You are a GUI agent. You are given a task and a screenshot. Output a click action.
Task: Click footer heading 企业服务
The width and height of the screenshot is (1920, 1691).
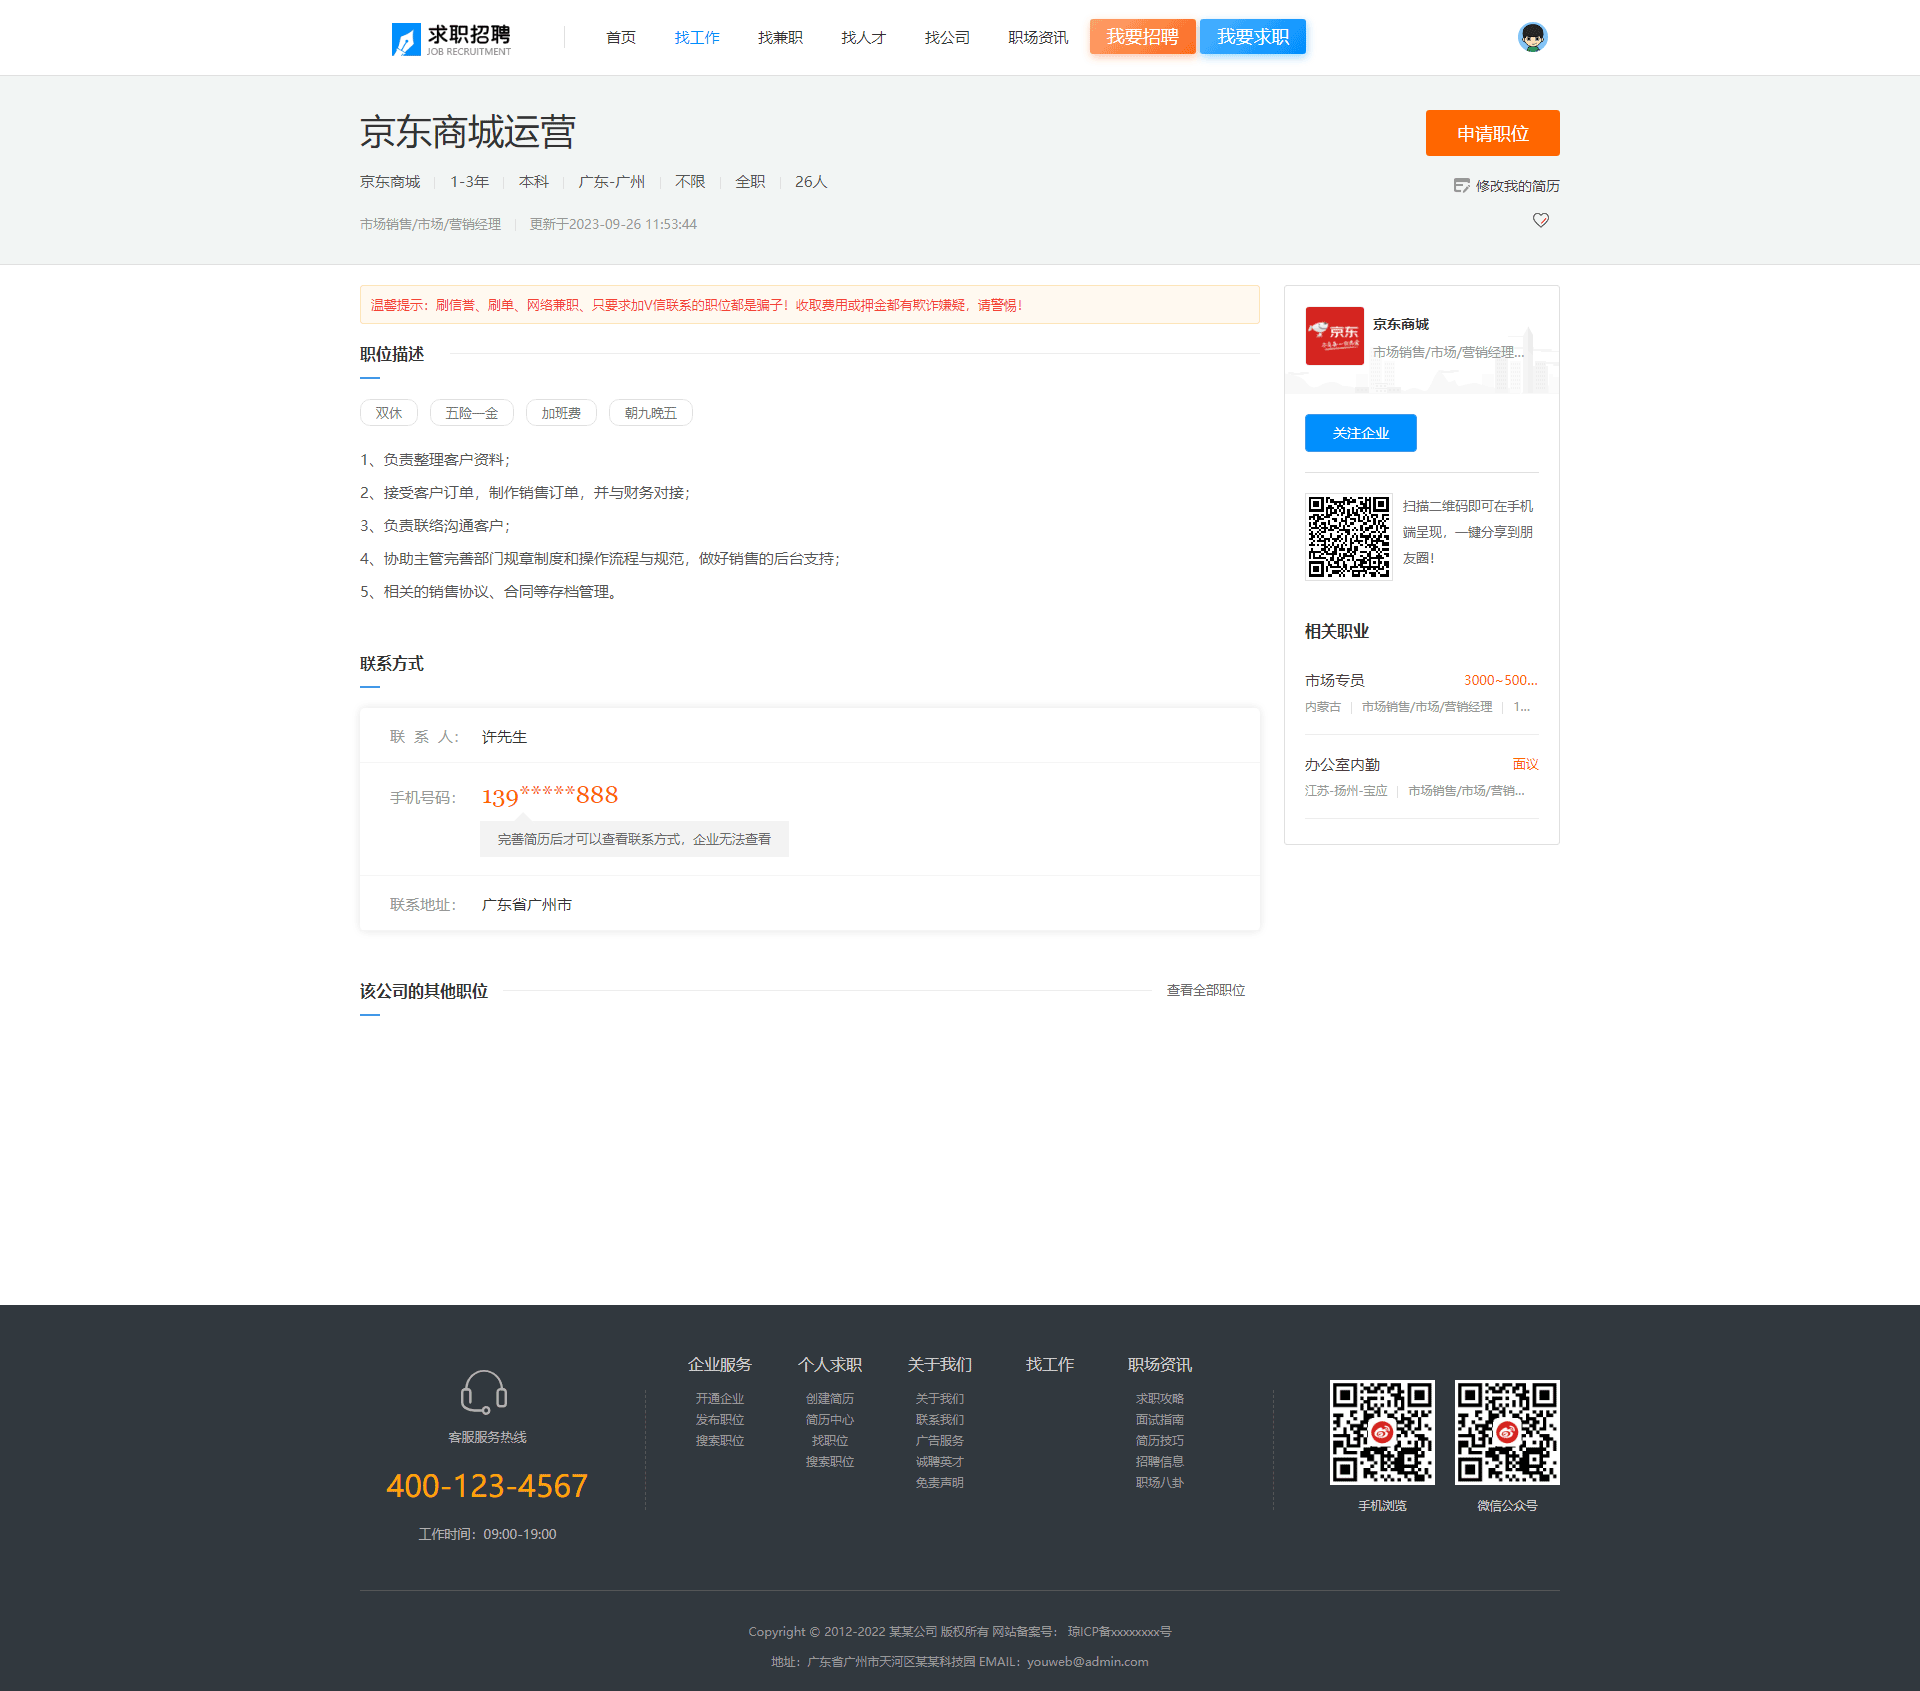720,1365
